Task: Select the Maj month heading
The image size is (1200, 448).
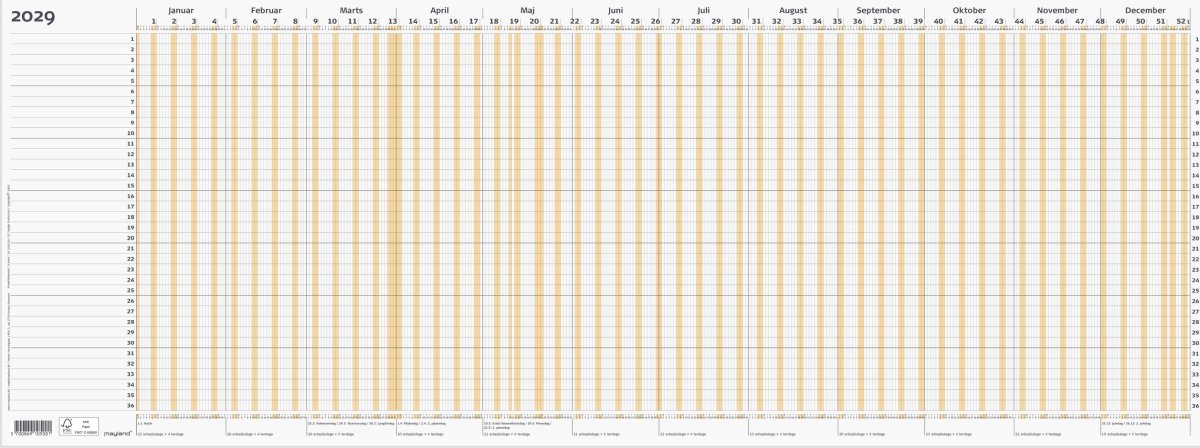Action: point(527,8)
